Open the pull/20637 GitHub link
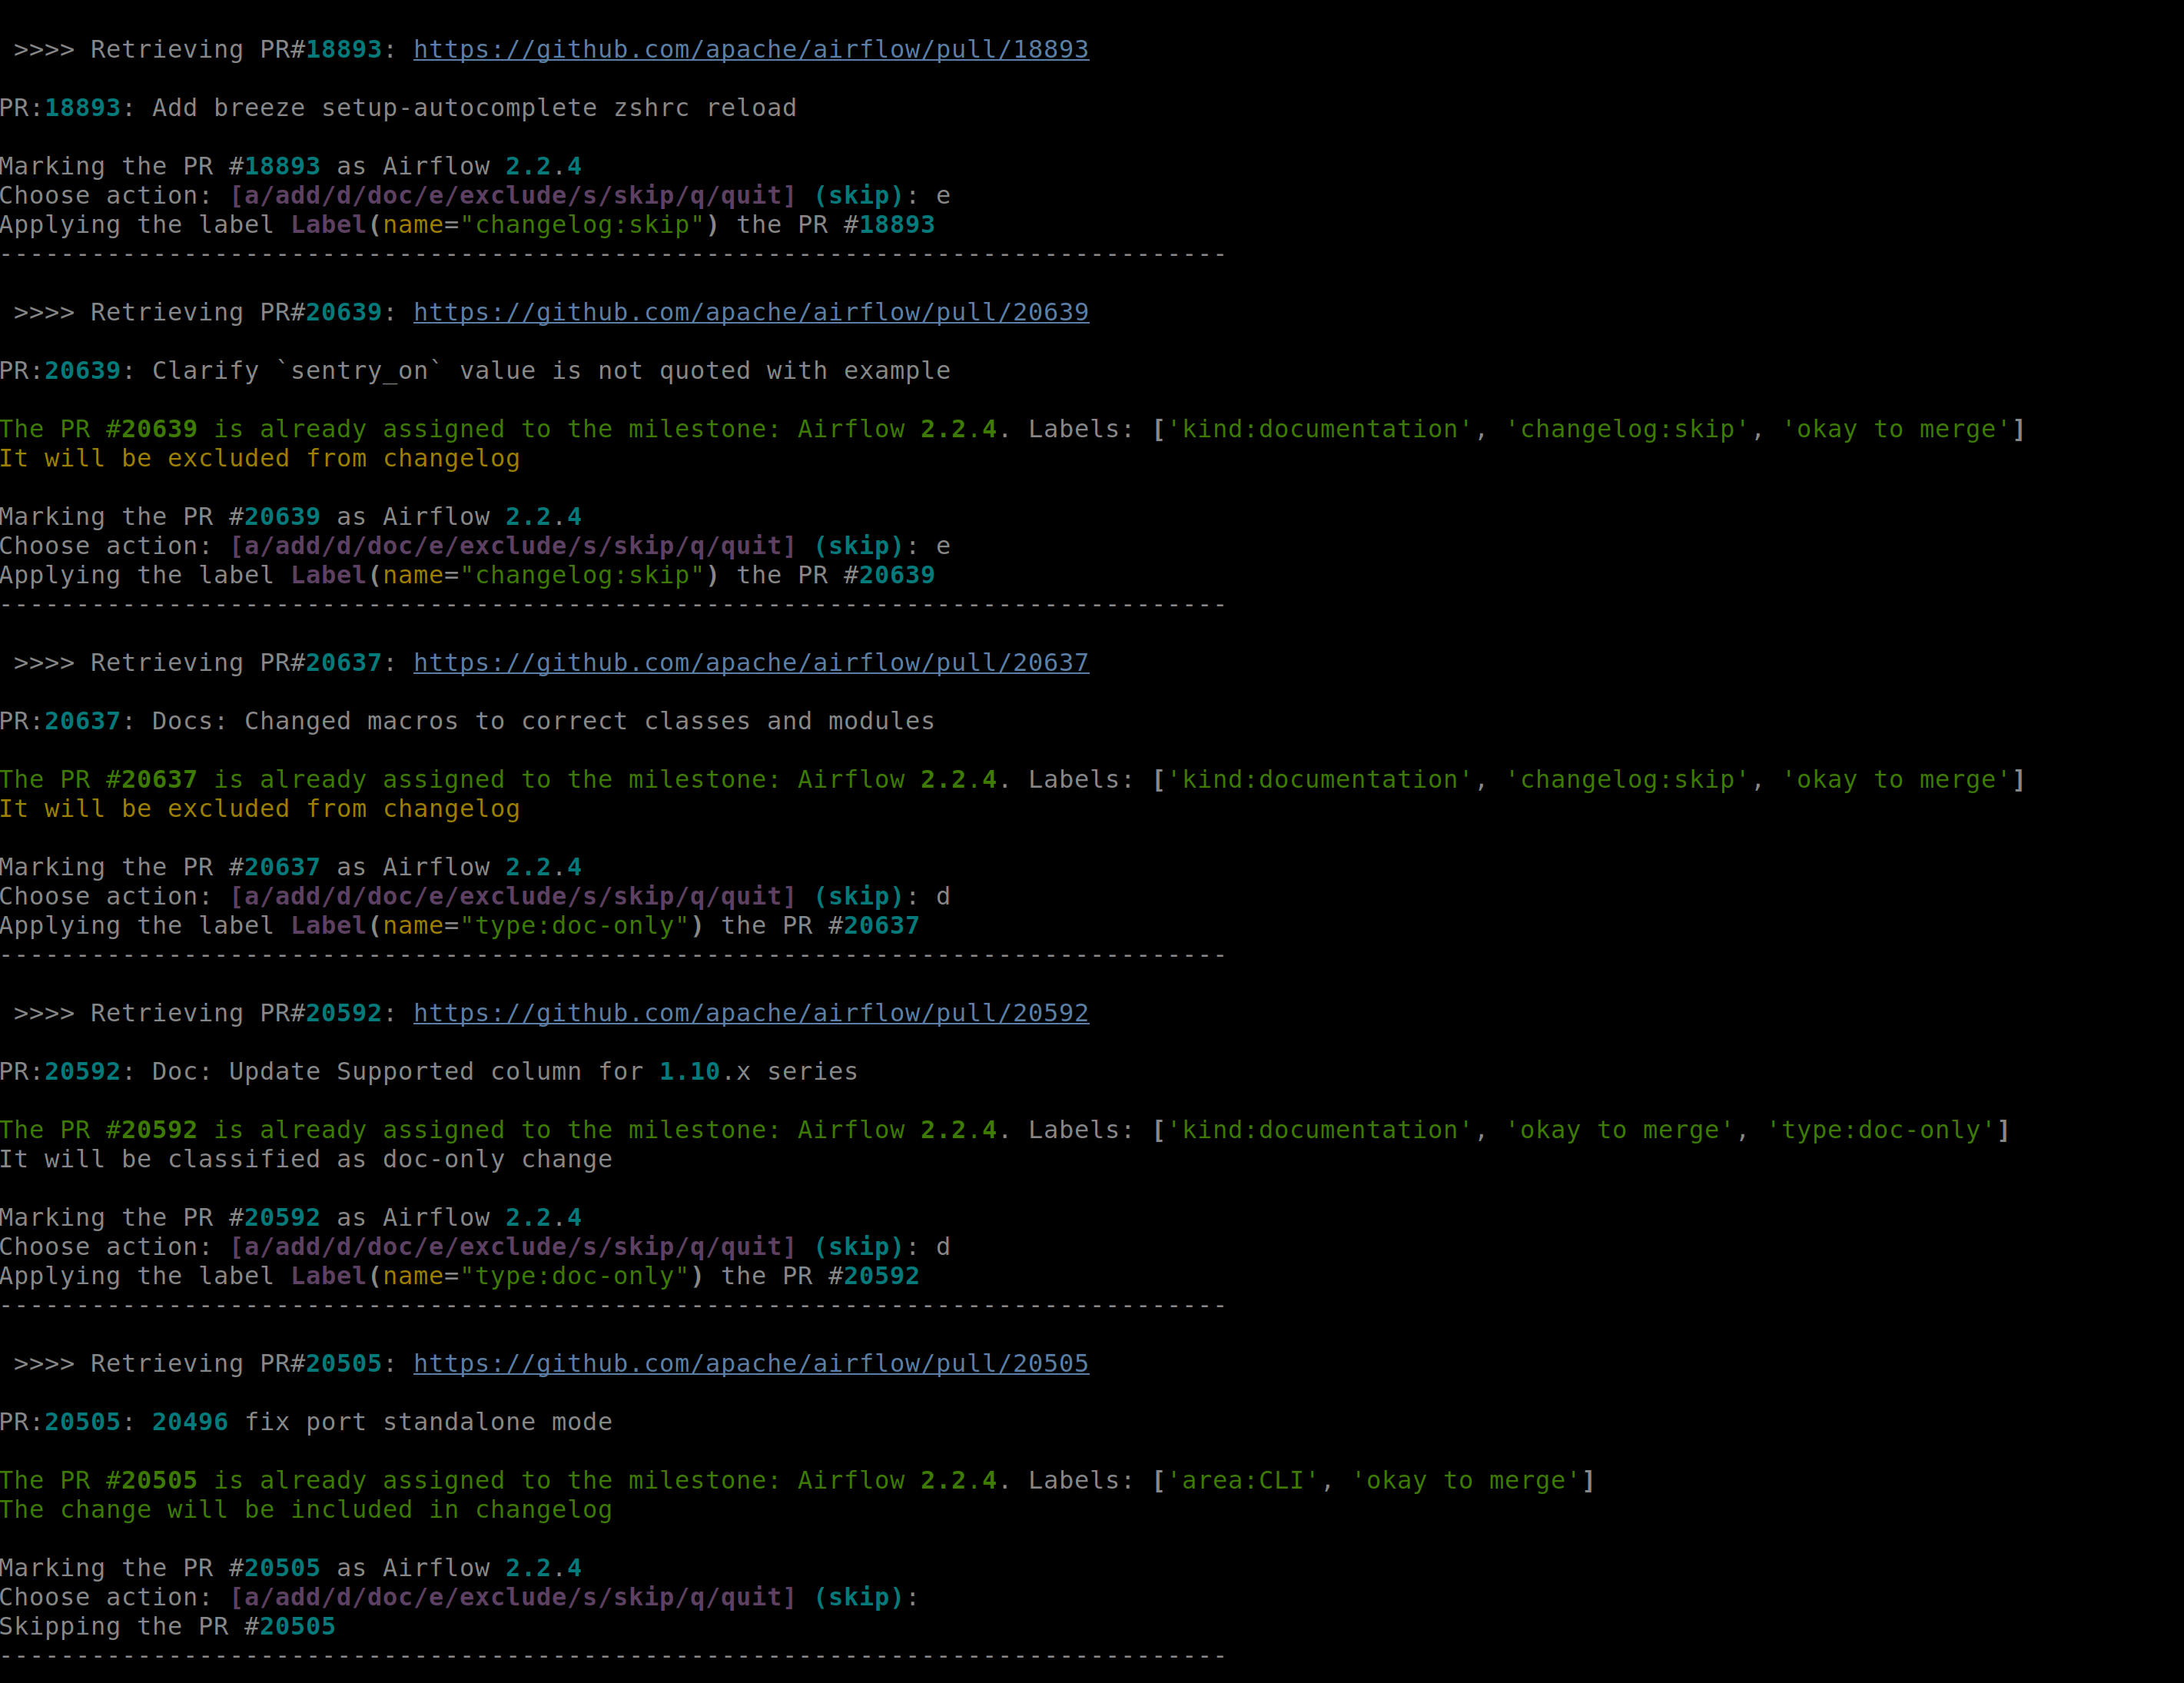 [750, 662]
